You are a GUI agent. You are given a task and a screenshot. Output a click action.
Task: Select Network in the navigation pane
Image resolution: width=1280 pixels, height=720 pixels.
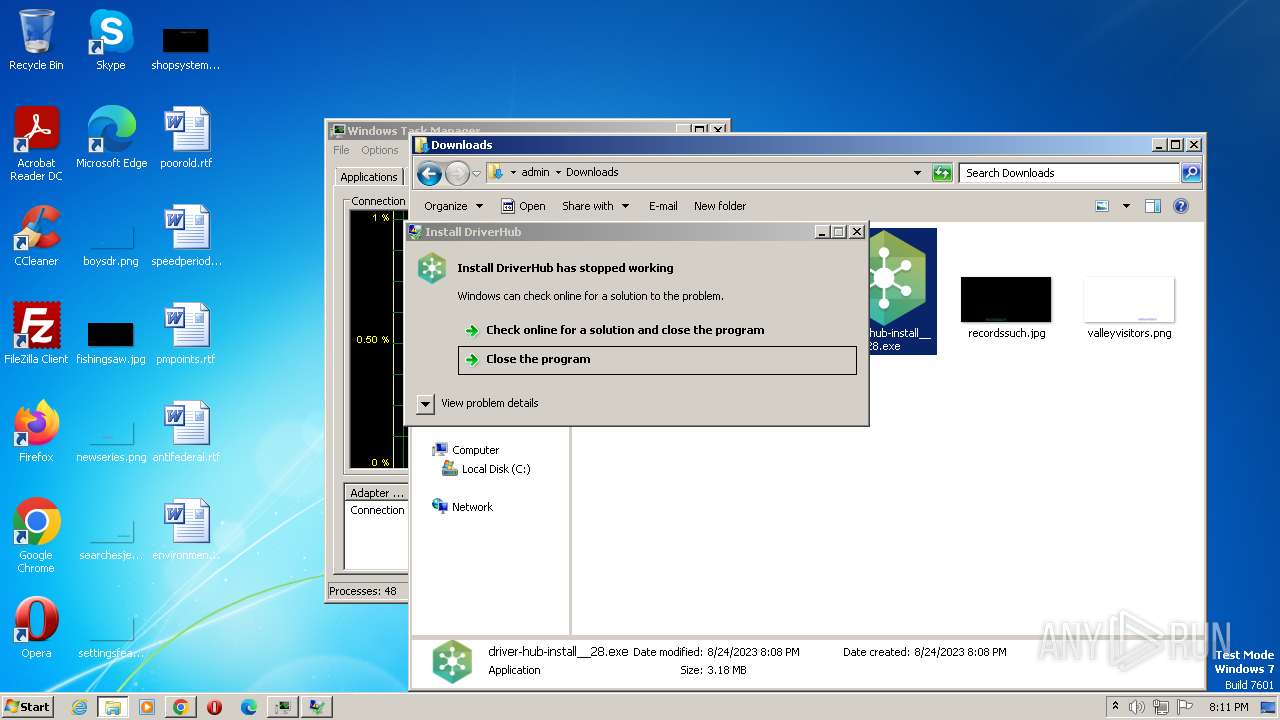click(463, 507)
